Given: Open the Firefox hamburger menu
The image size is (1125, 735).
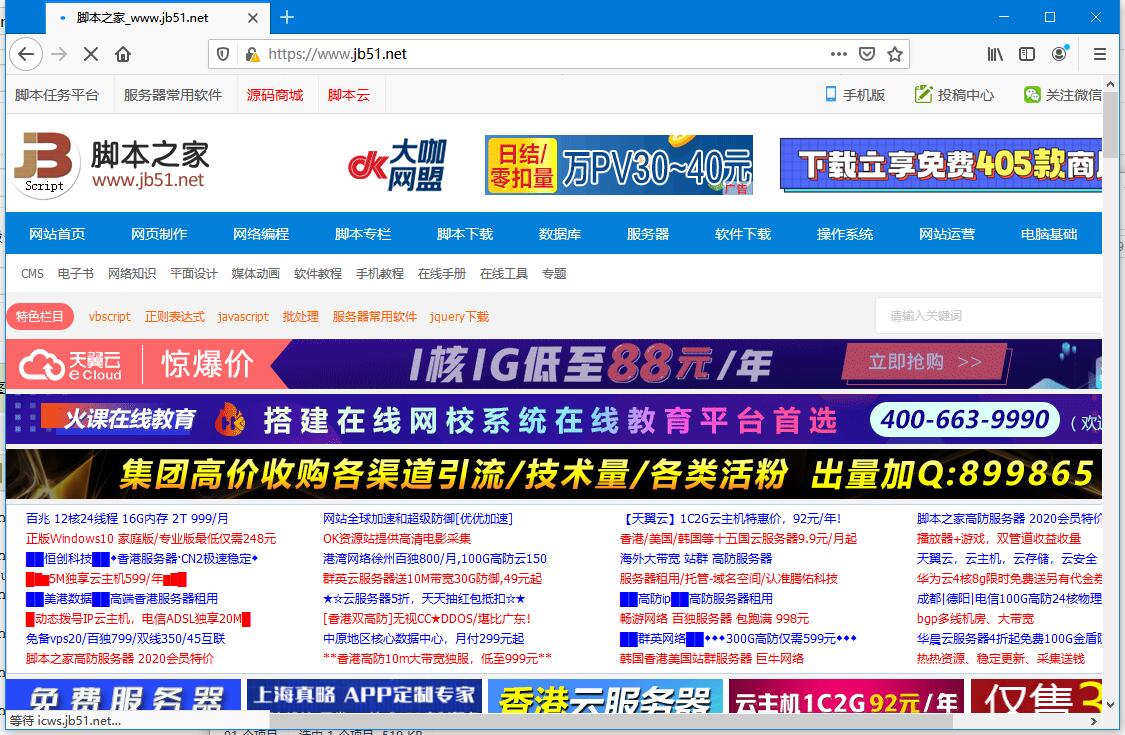Looking at the screenshot, I should pos(1099,54).
